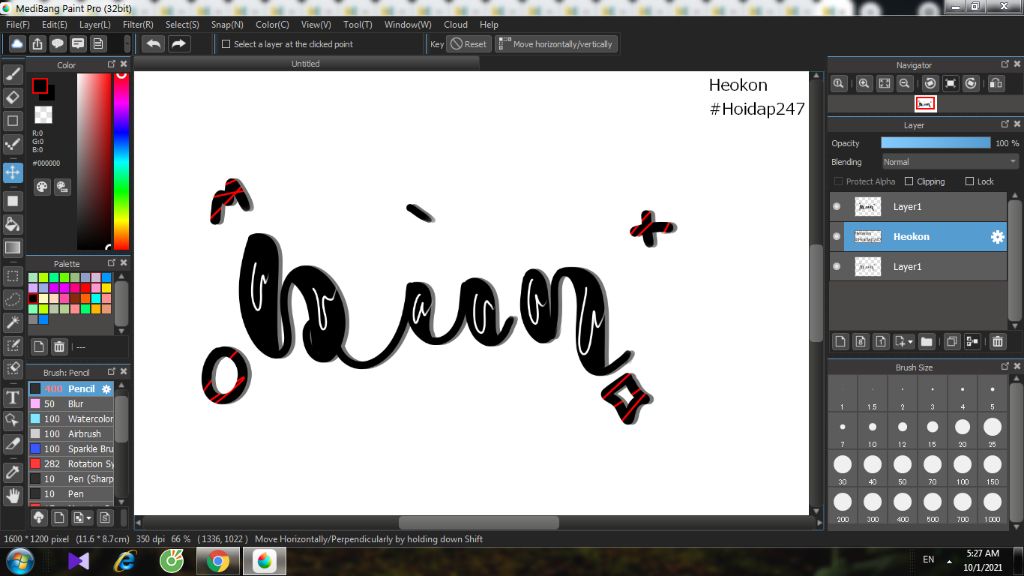Image resolution: width=1024 pixels, height=576 pixels.
Task: Select the Gradient tool
Action: 12,248
